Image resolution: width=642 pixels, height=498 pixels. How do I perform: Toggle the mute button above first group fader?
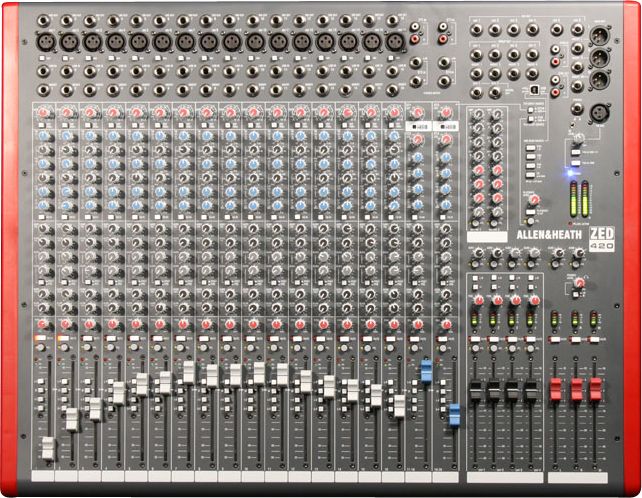click(x=475, y=339)
